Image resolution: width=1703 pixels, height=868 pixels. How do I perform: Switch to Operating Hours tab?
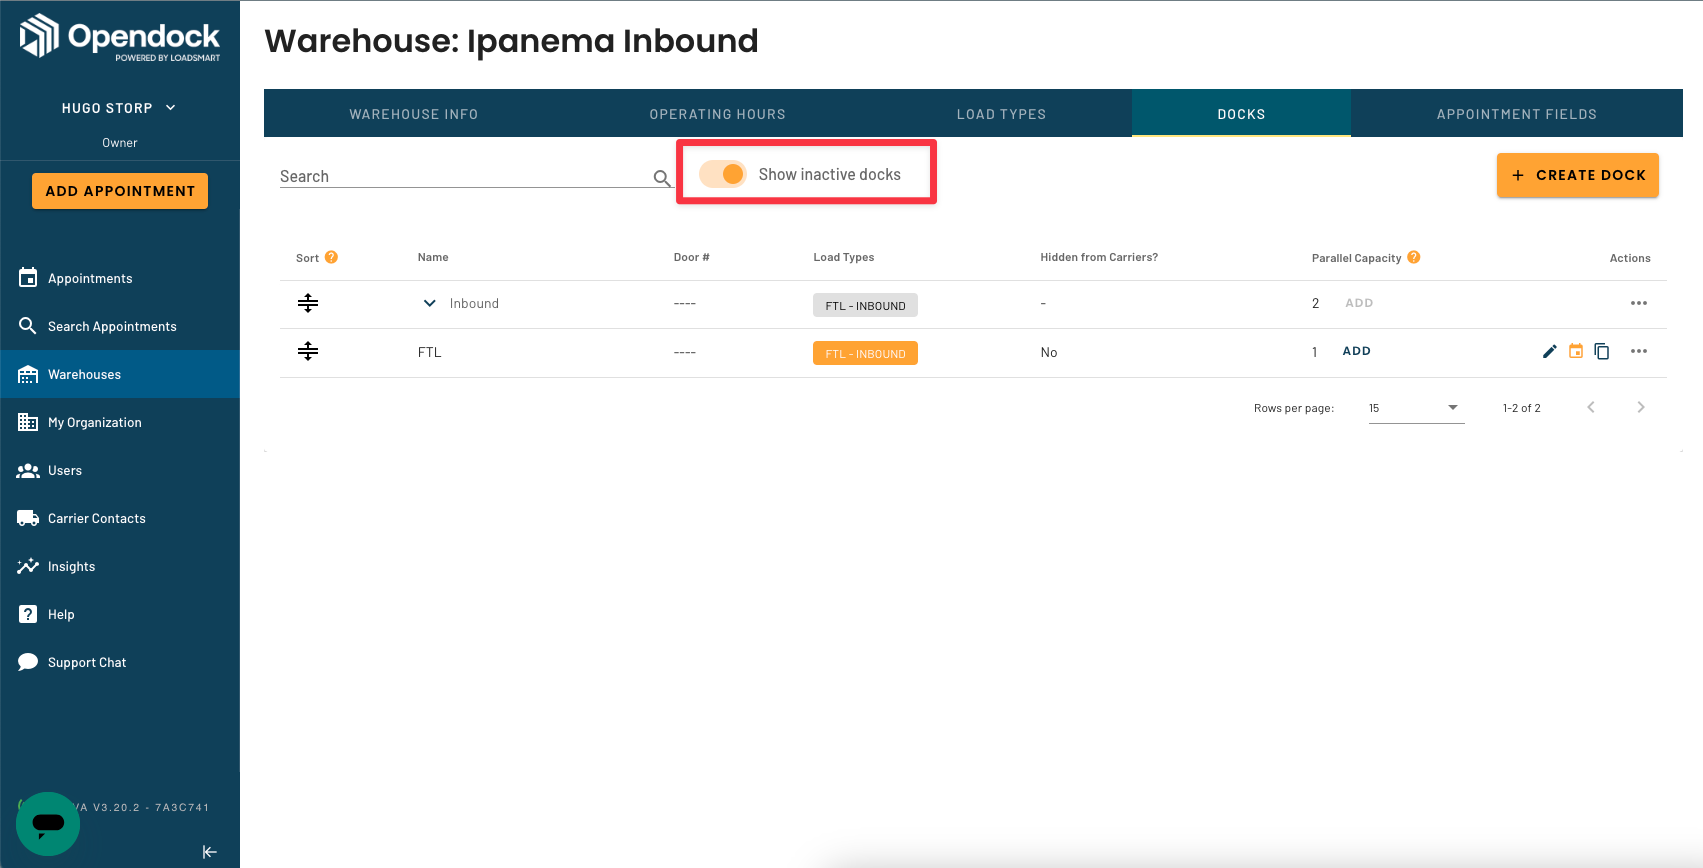[718, 114]
